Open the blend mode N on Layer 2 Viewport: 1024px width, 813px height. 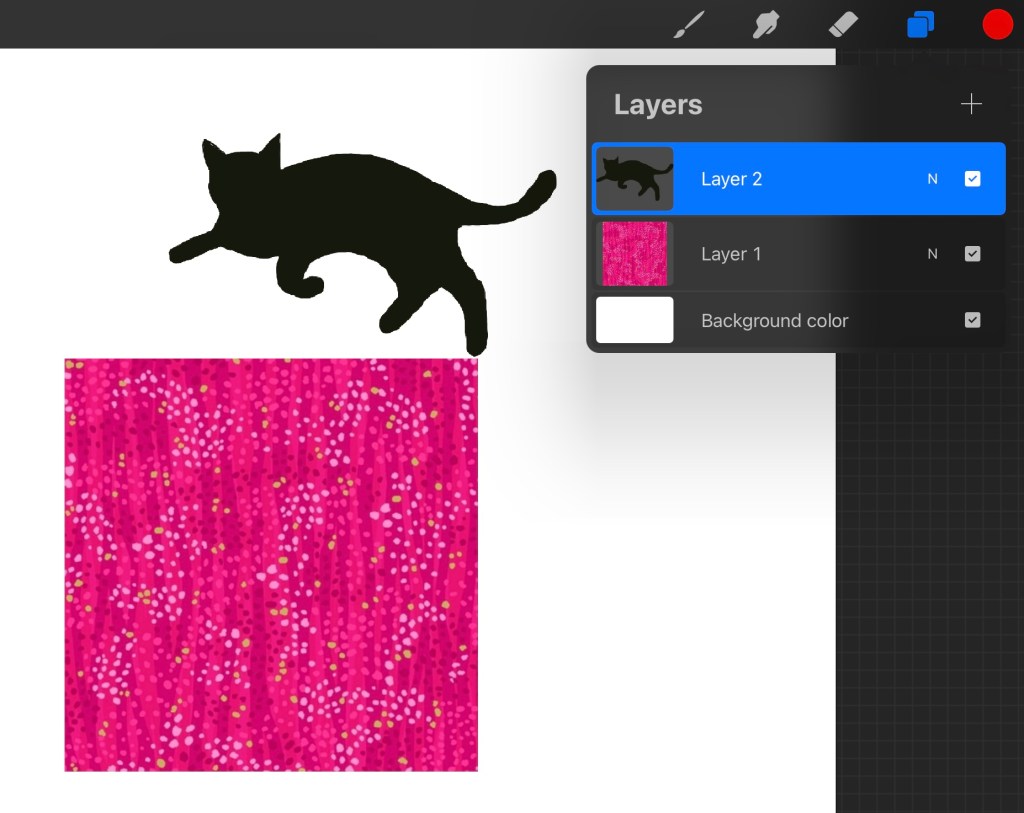tap(932, 179)
